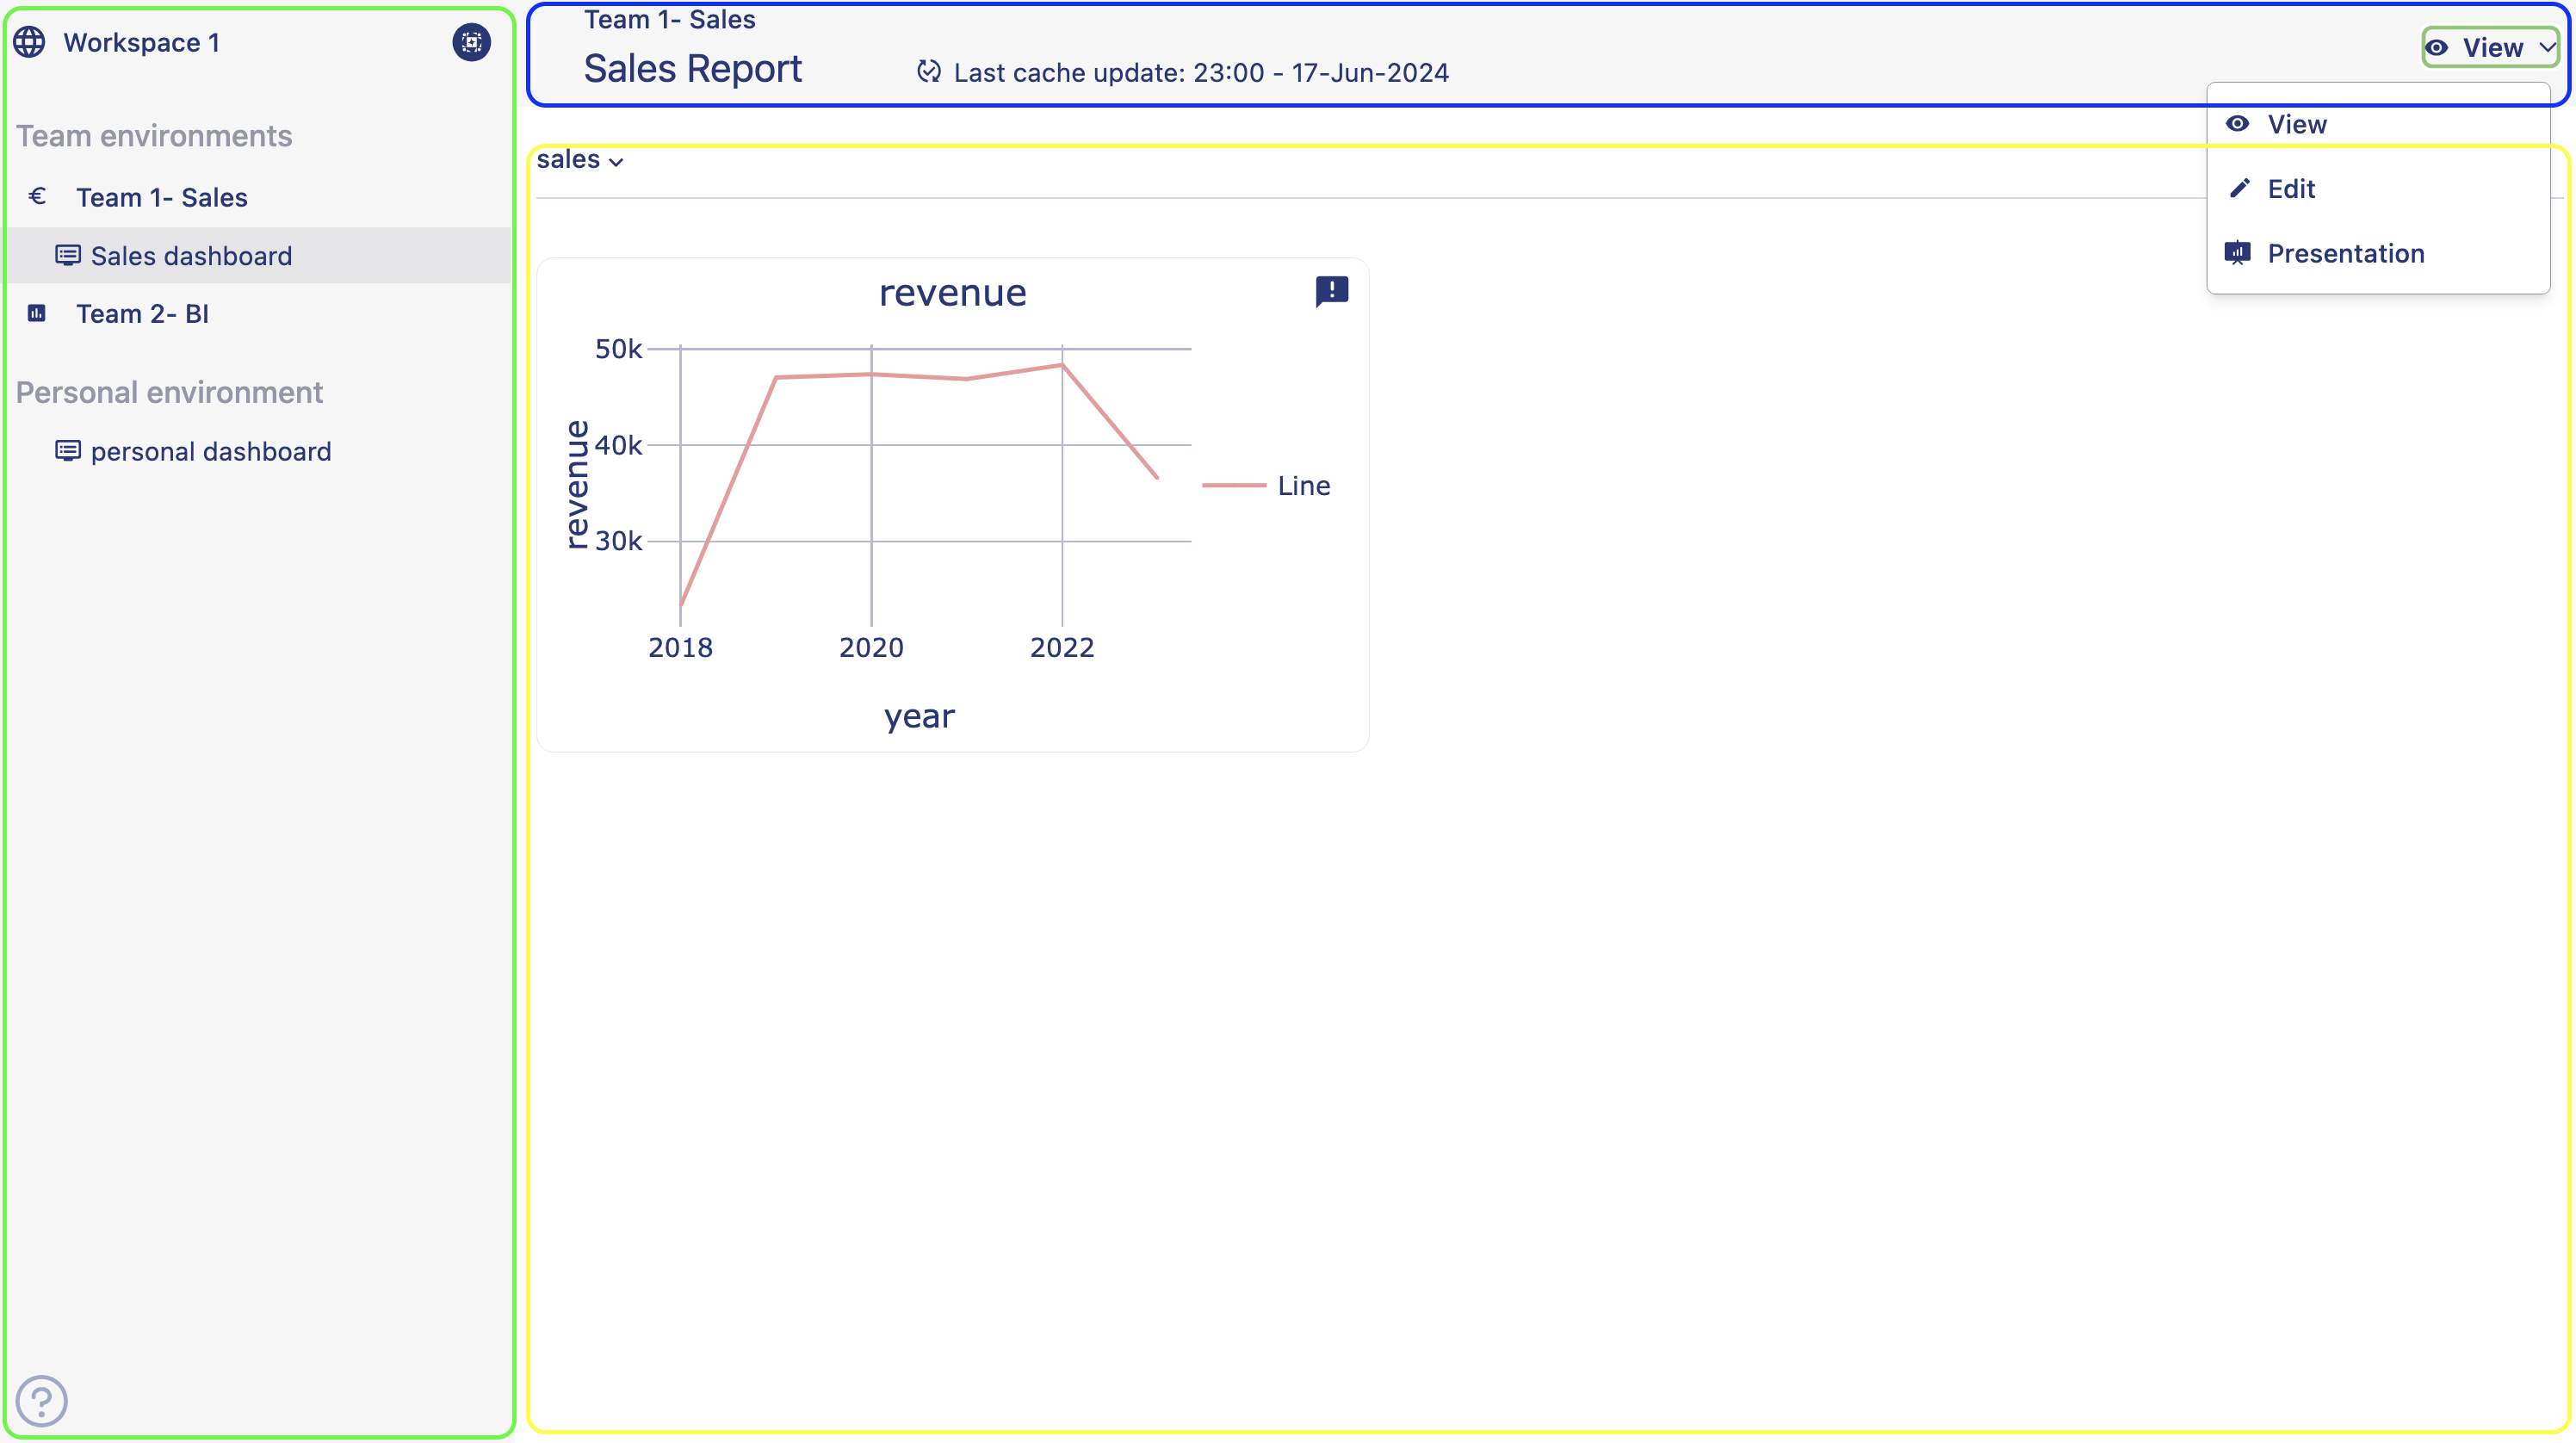Screen dimensions: 2576x1443
Task: Click the revenue chart title
Action: click(x=952, y=293)
